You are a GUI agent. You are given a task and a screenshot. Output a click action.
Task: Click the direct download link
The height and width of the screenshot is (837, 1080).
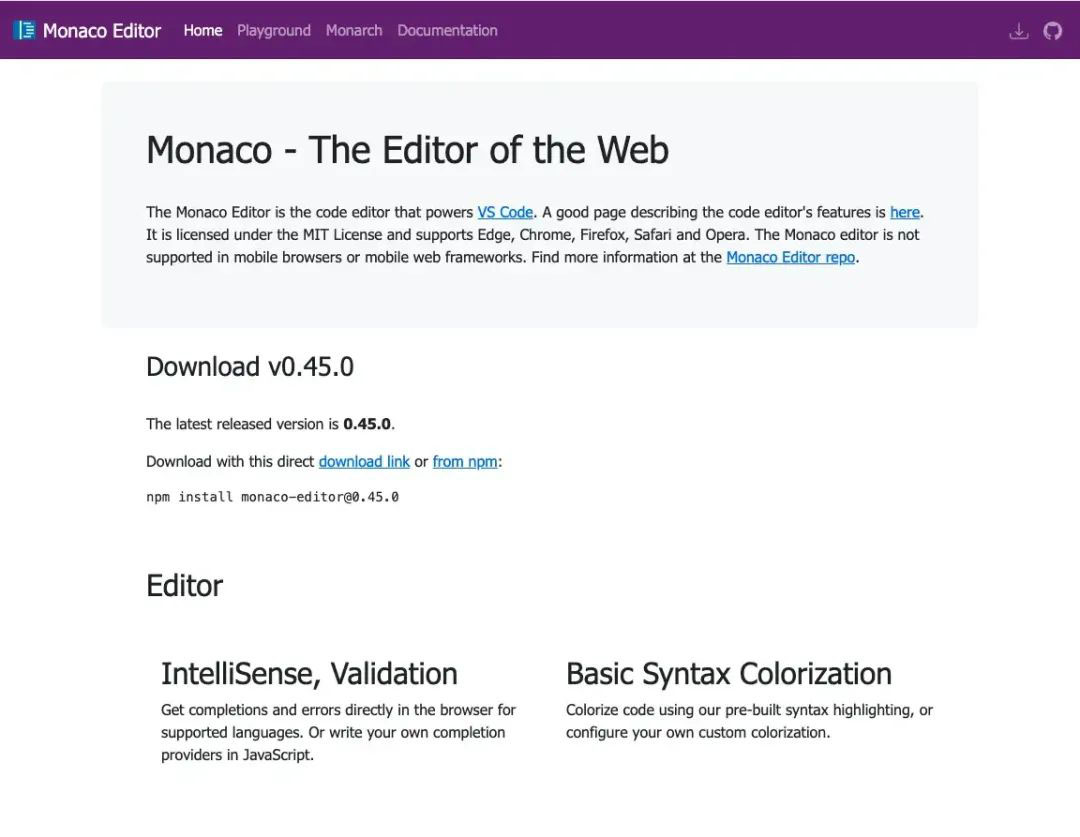(x=364, y=461)
